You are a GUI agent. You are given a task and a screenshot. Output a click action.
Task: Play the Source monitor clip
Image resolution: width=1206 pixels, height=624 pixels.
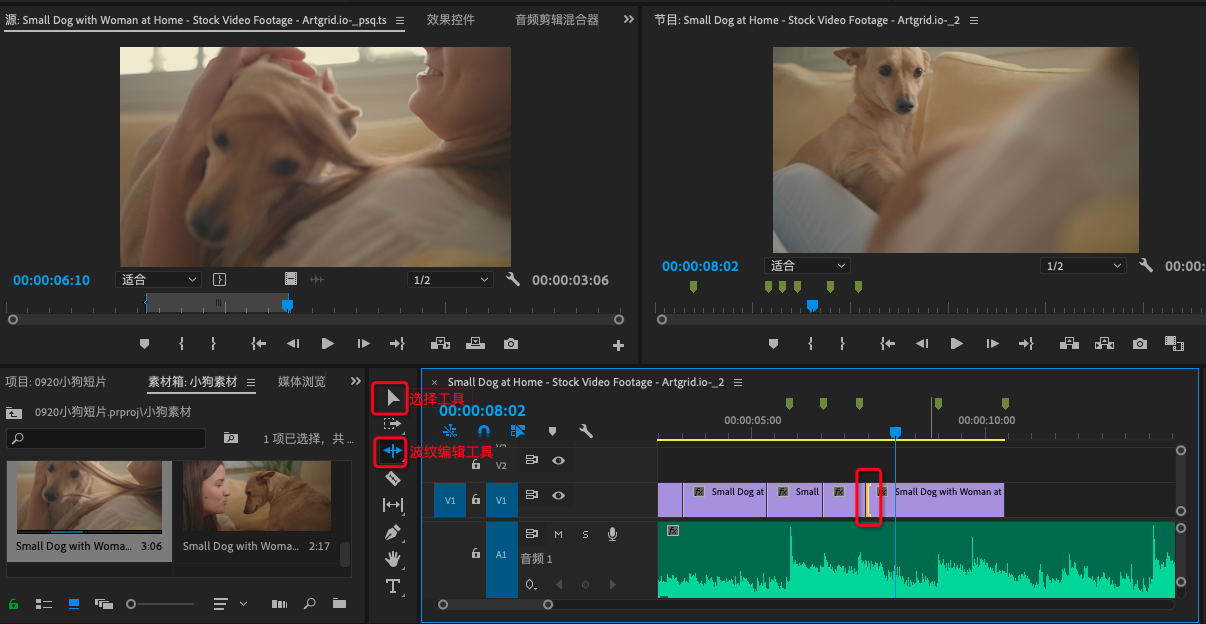(327, 343)
